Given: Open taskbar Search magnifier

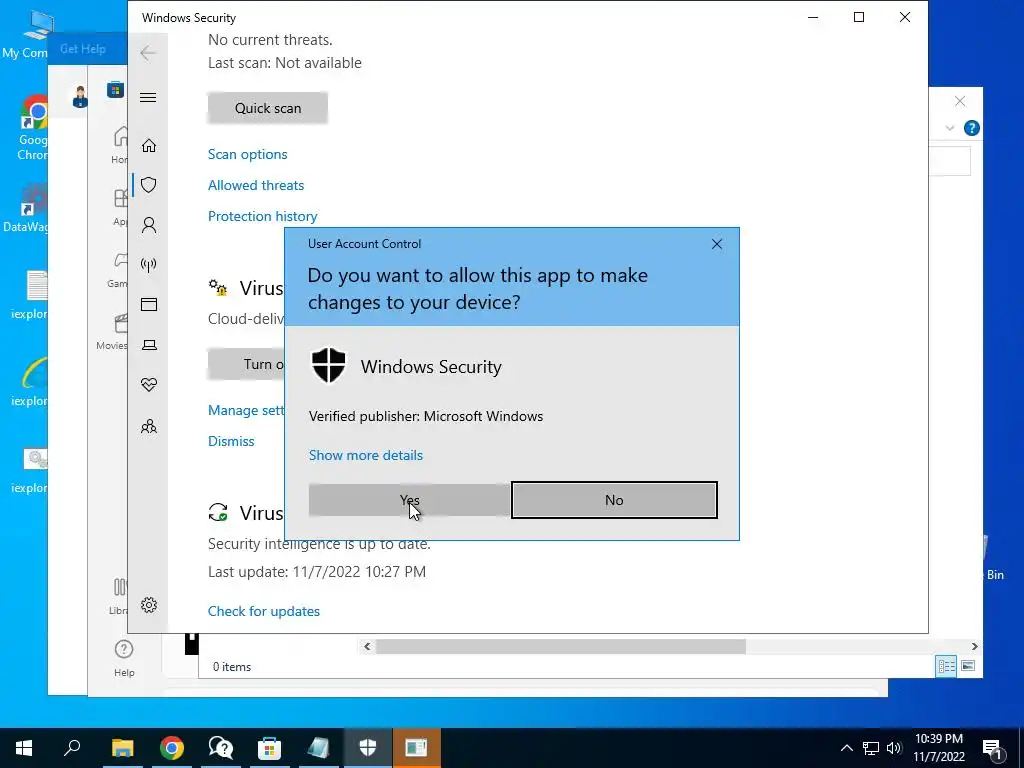Looking at the screenshot, I should click(x=72, y=748).
